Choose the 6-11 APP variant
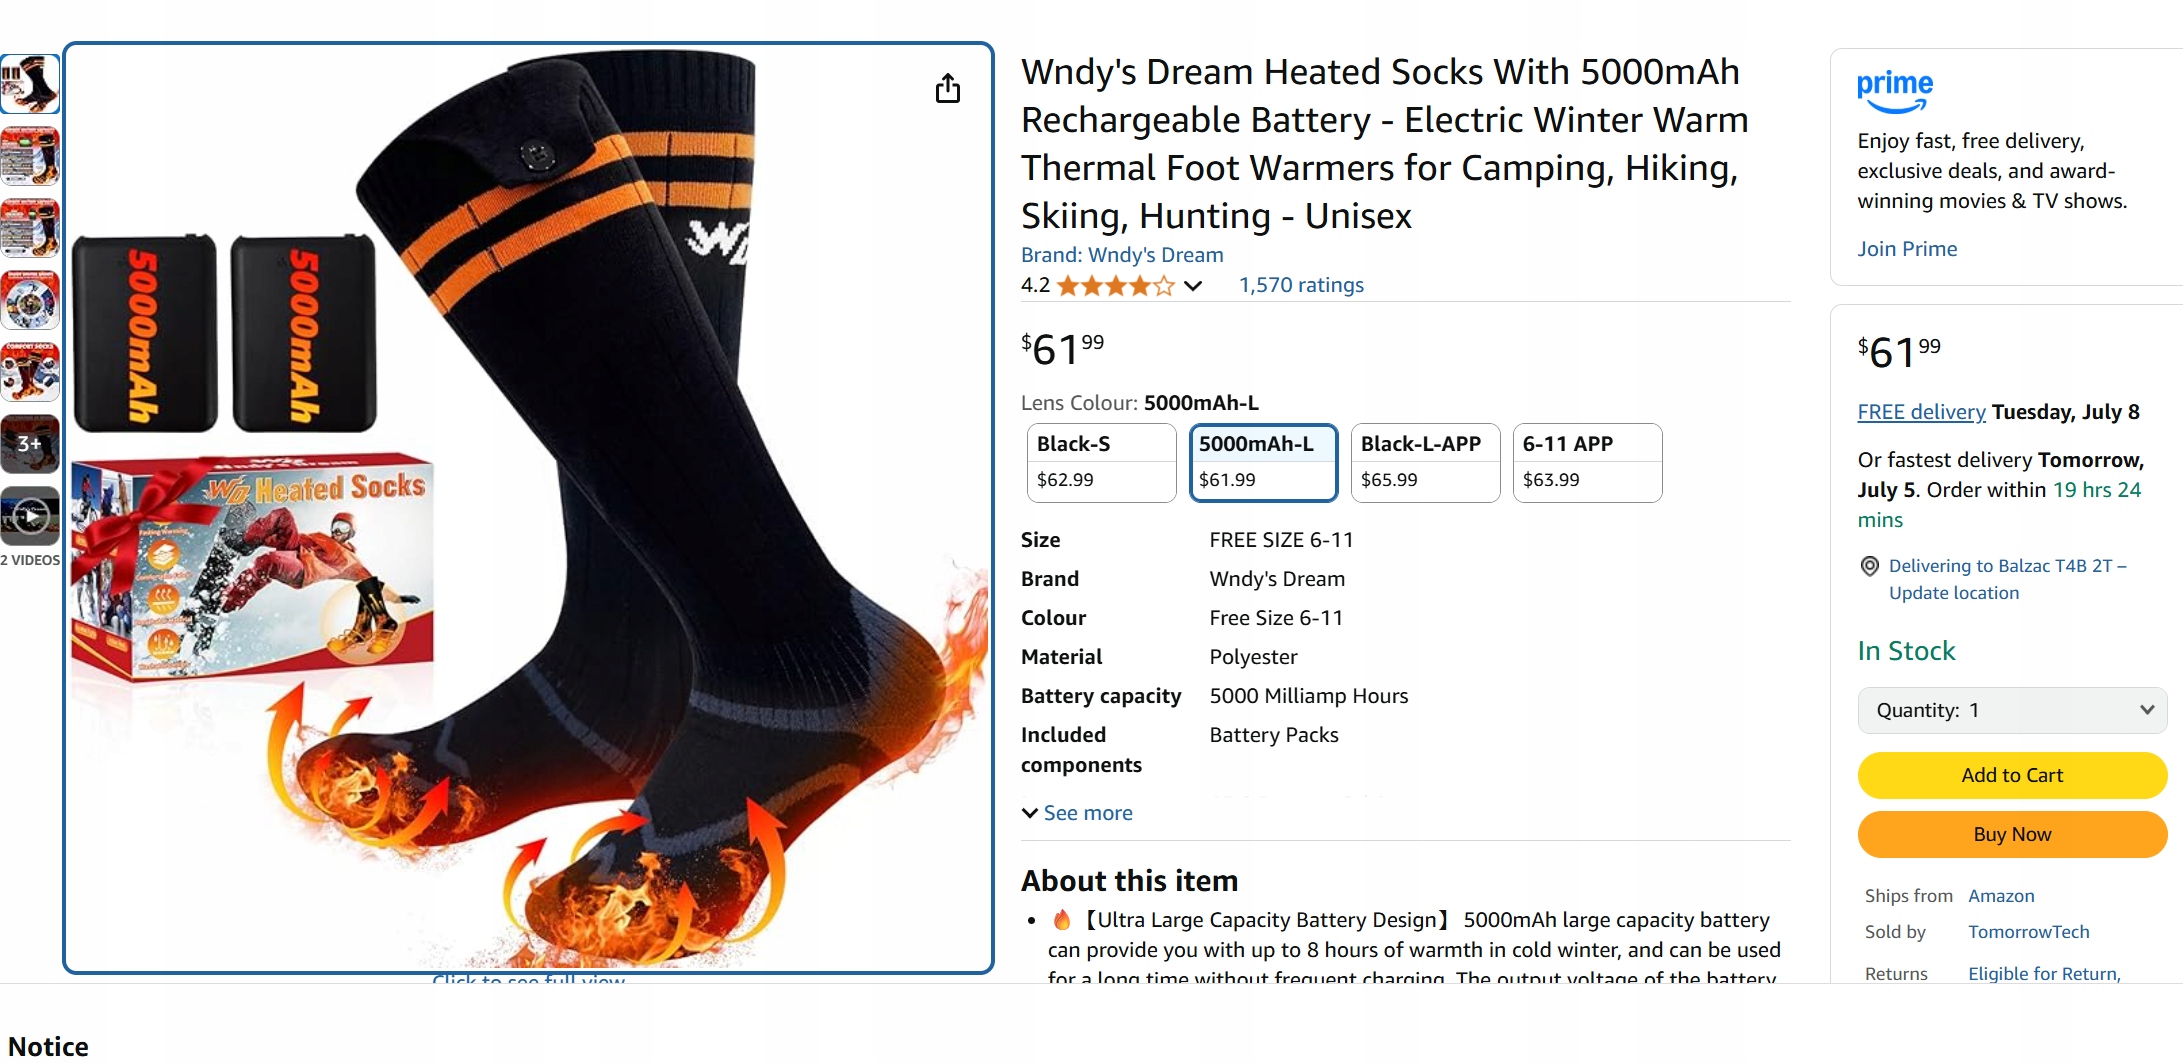The width and height of the screenshot is (2183, 1063). point(1587,462)
